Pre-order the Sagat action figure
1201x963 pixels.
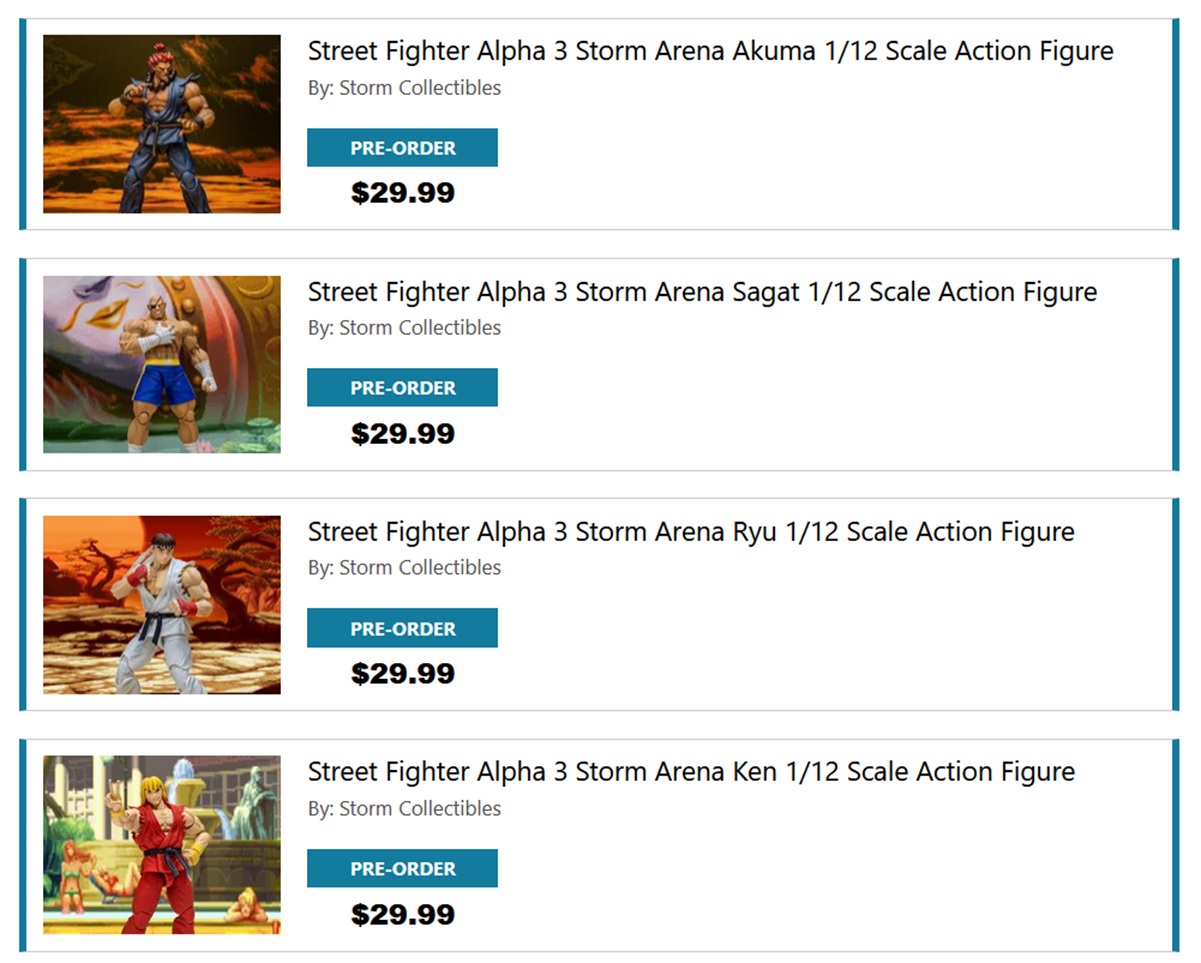(x=402, y=388)
